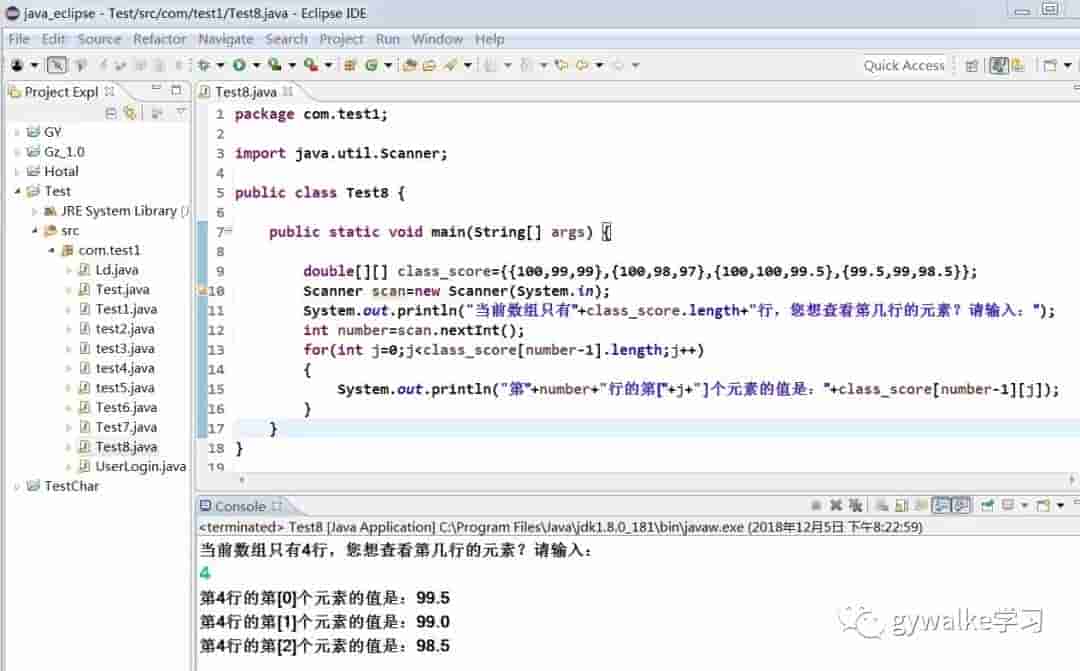The image size is (1080, 671).
Task: Toggle the highlighted toolbar selection-mode button
Action: 56,65
